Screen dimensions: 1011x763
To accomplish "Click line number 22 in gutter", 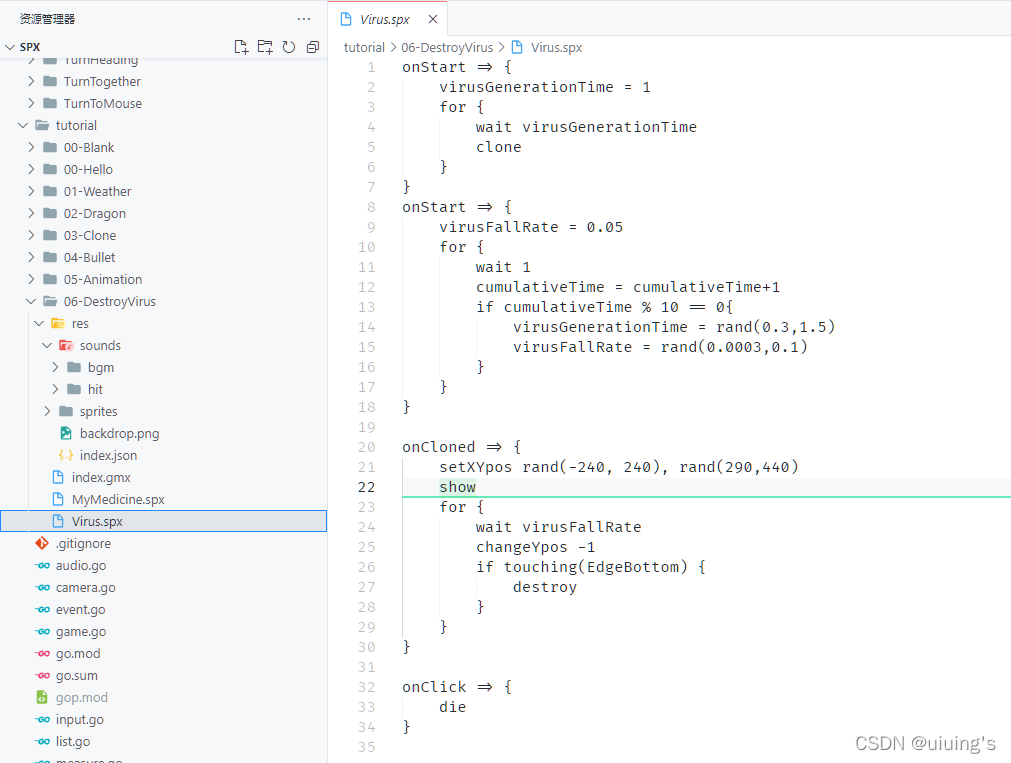I will (x=366, y=487).
